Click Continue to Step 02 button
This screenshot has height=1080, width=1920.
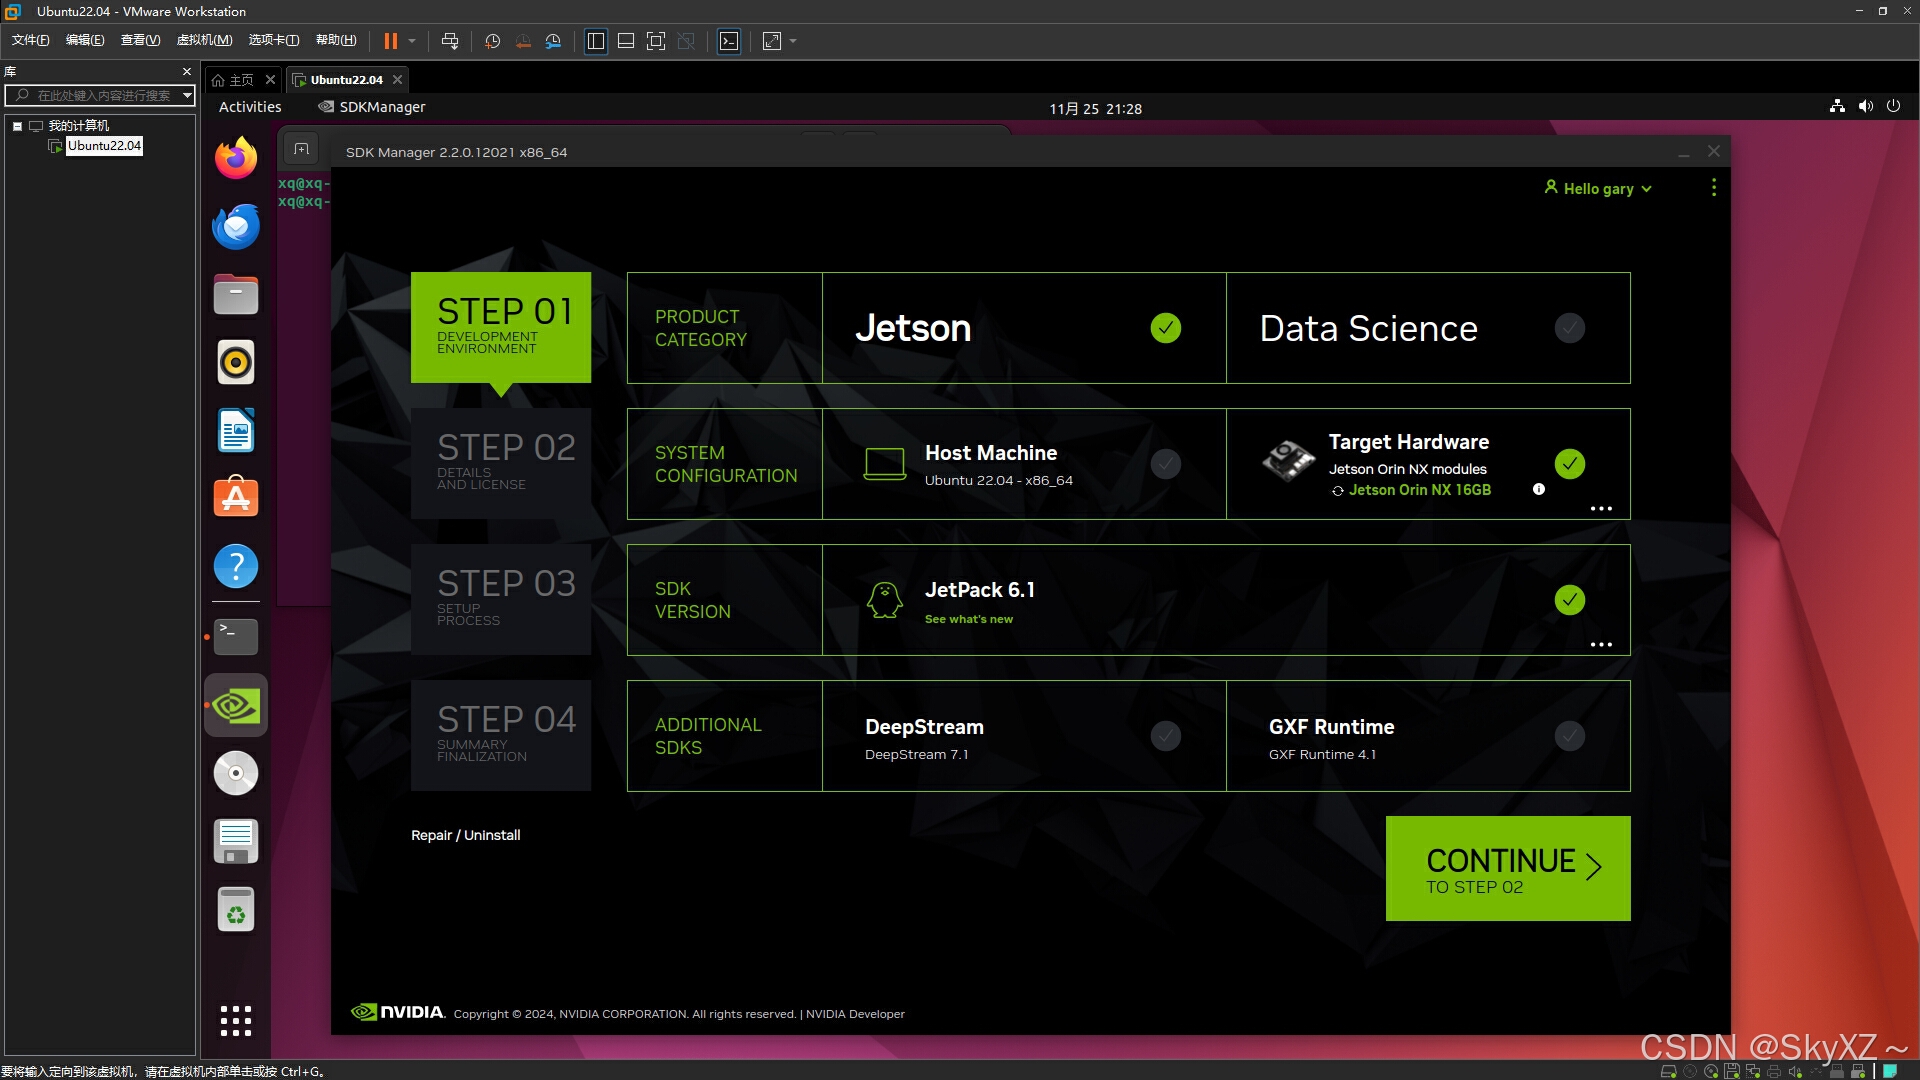click(1508, 868)
